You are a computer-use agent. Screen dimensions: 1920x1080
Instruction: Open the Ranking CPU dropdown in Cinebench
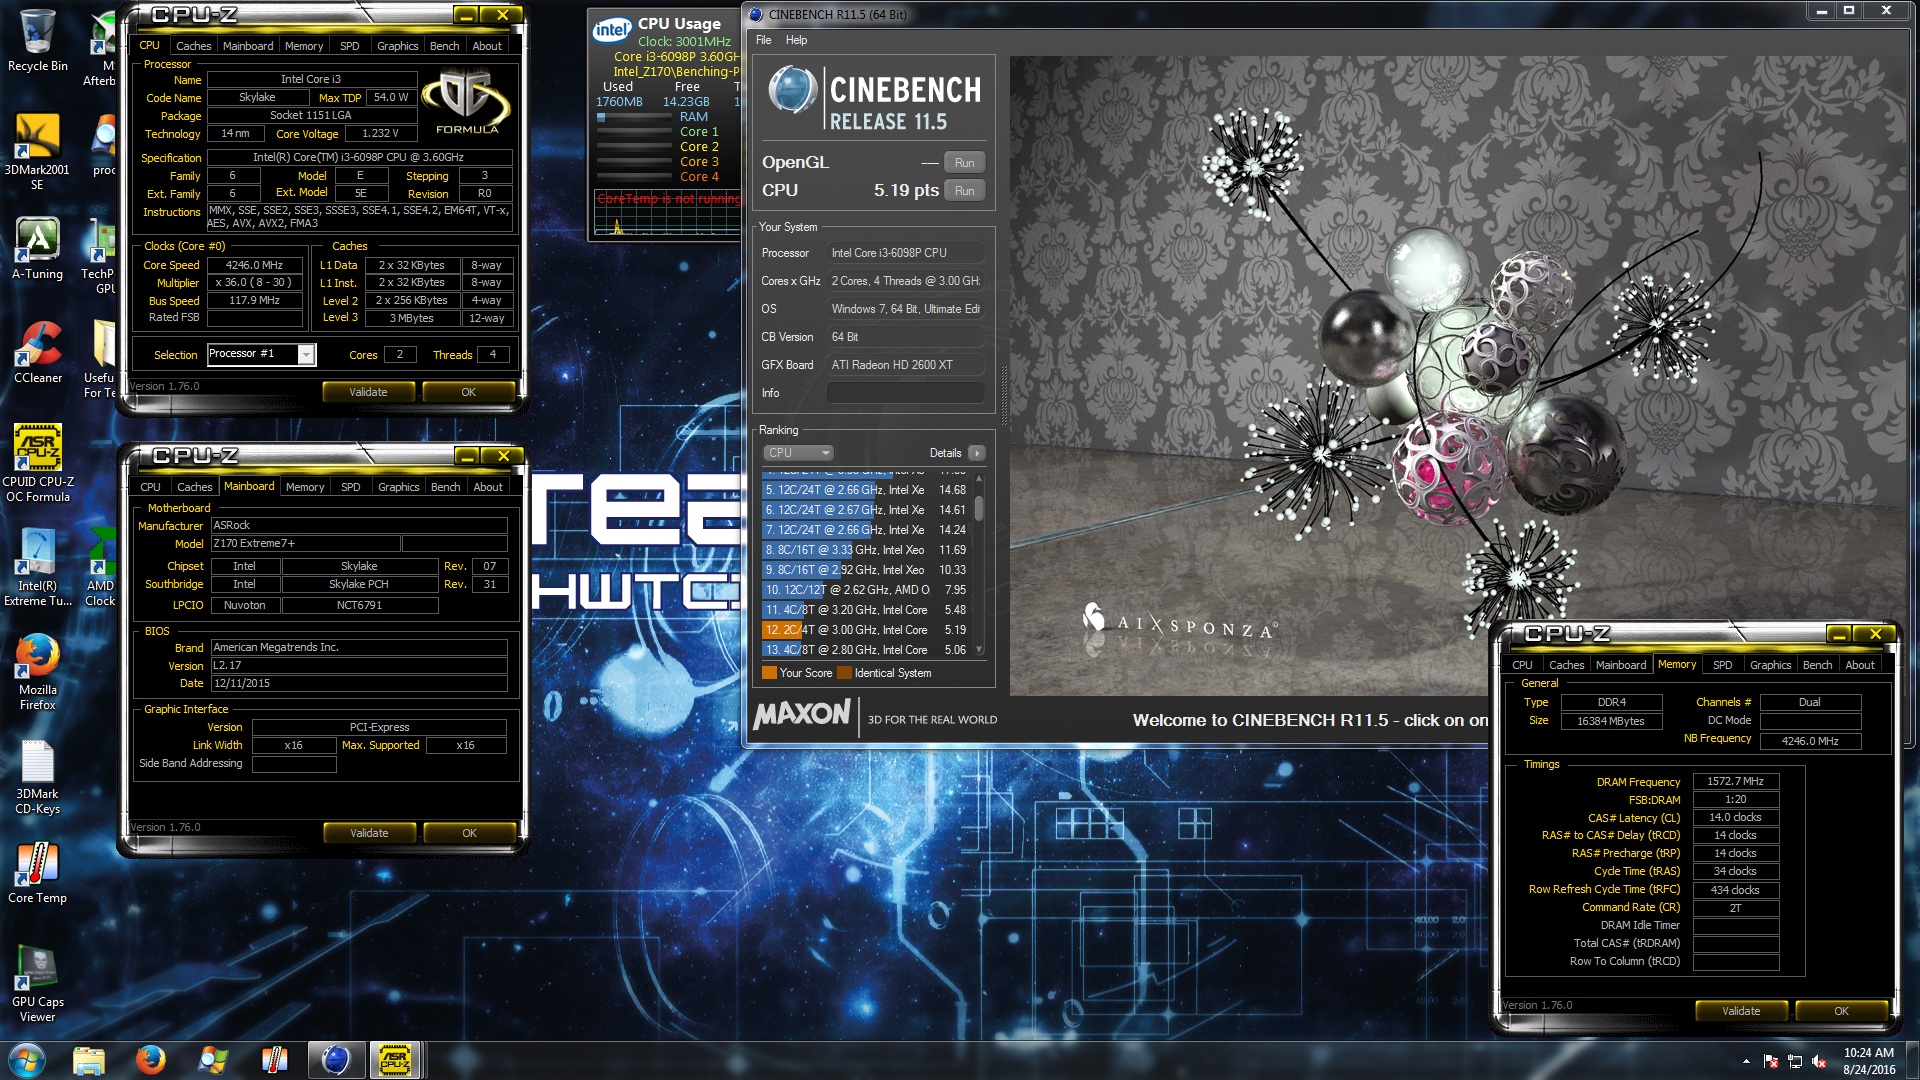click(798, 453)
